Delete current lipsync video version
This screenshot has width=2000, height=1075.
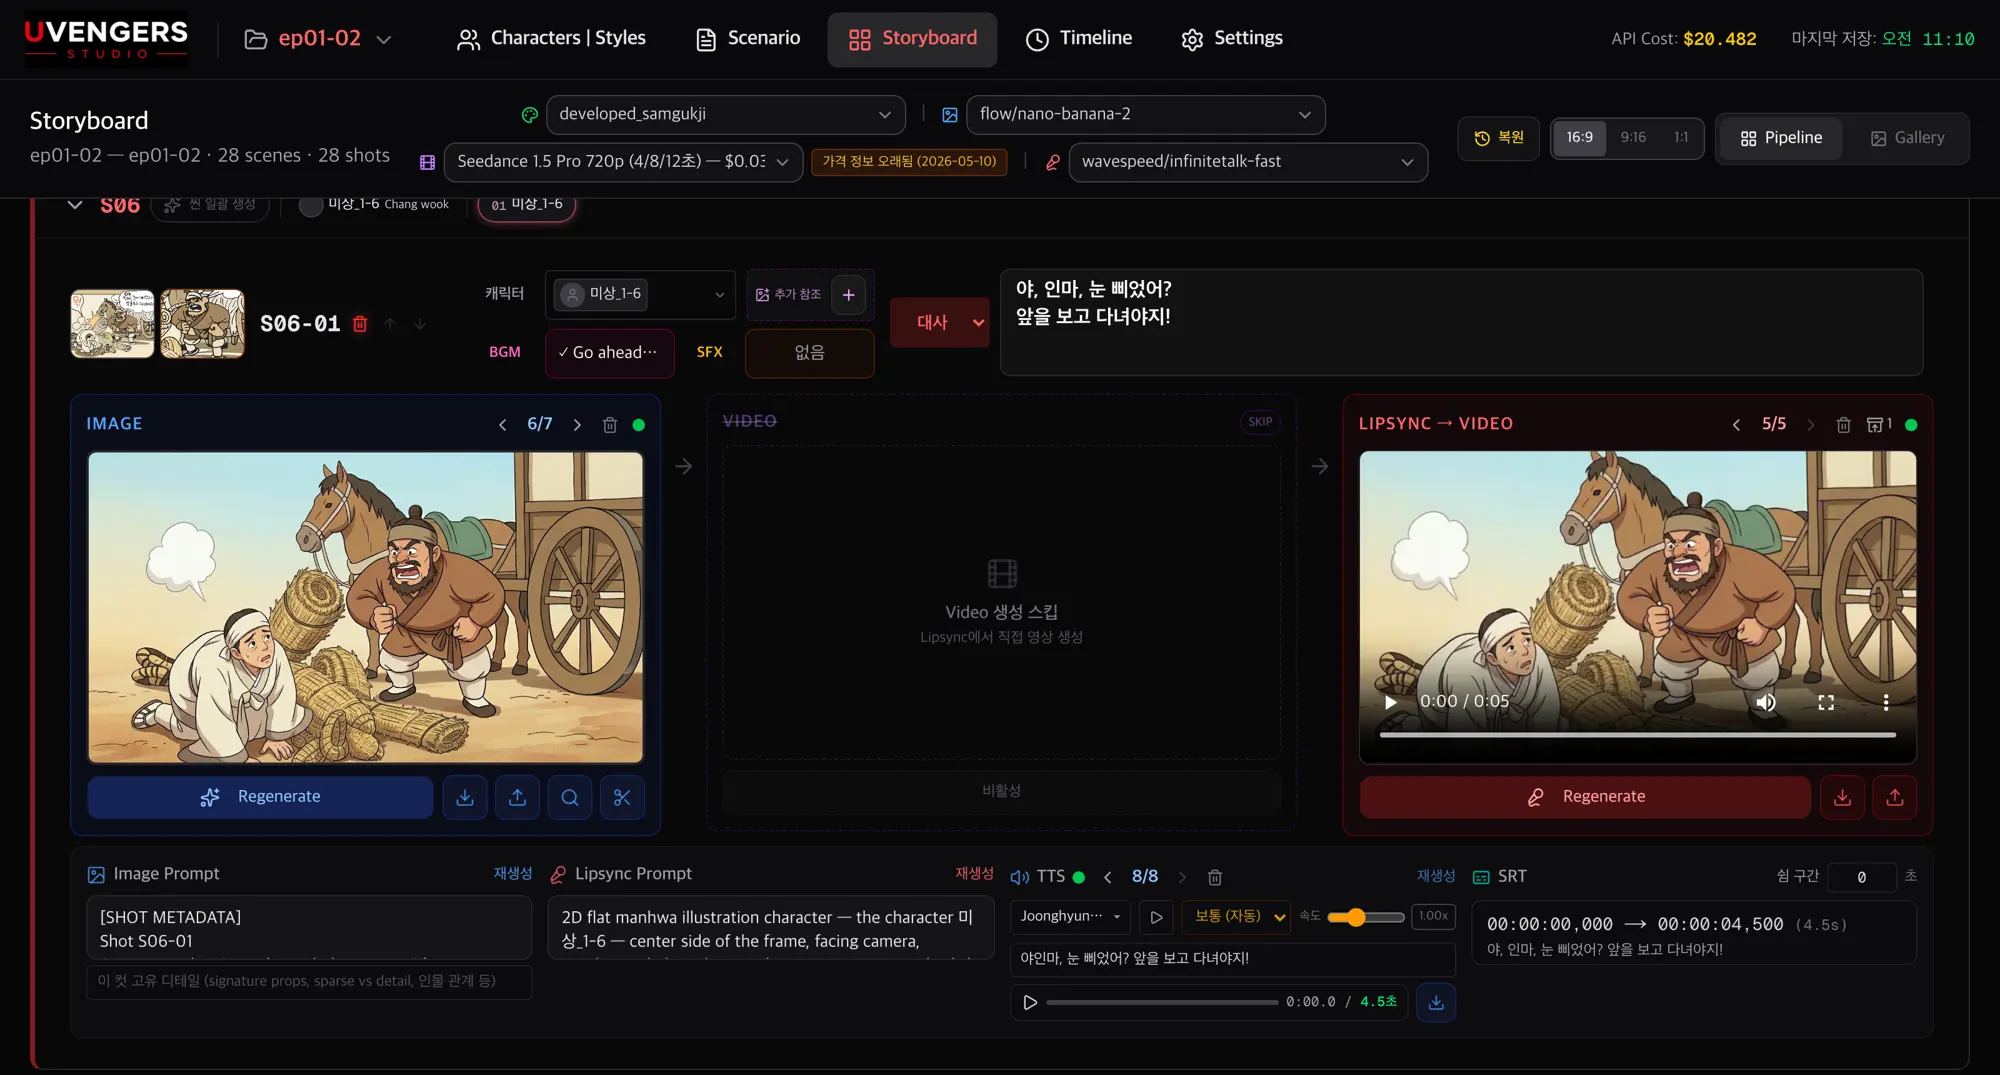[1844, 425]
